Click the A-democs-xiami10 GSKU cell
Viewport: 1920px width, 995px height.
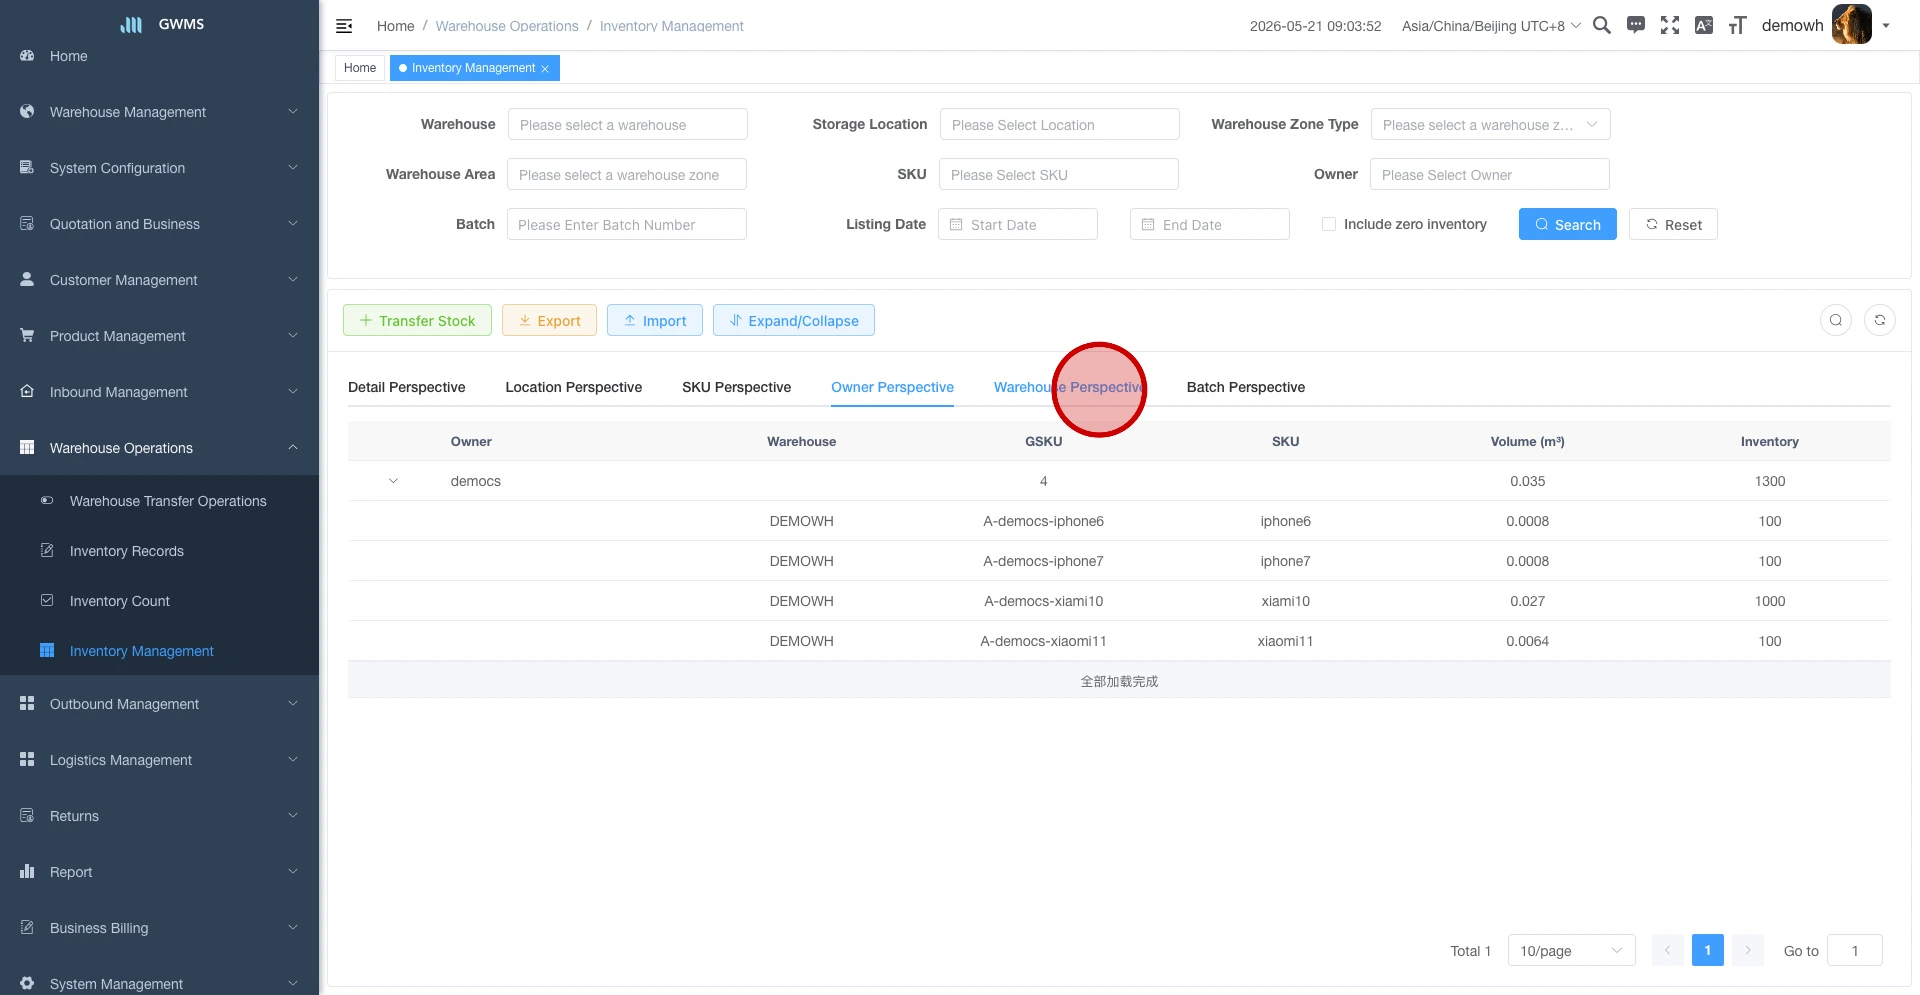coord(1043,601)
